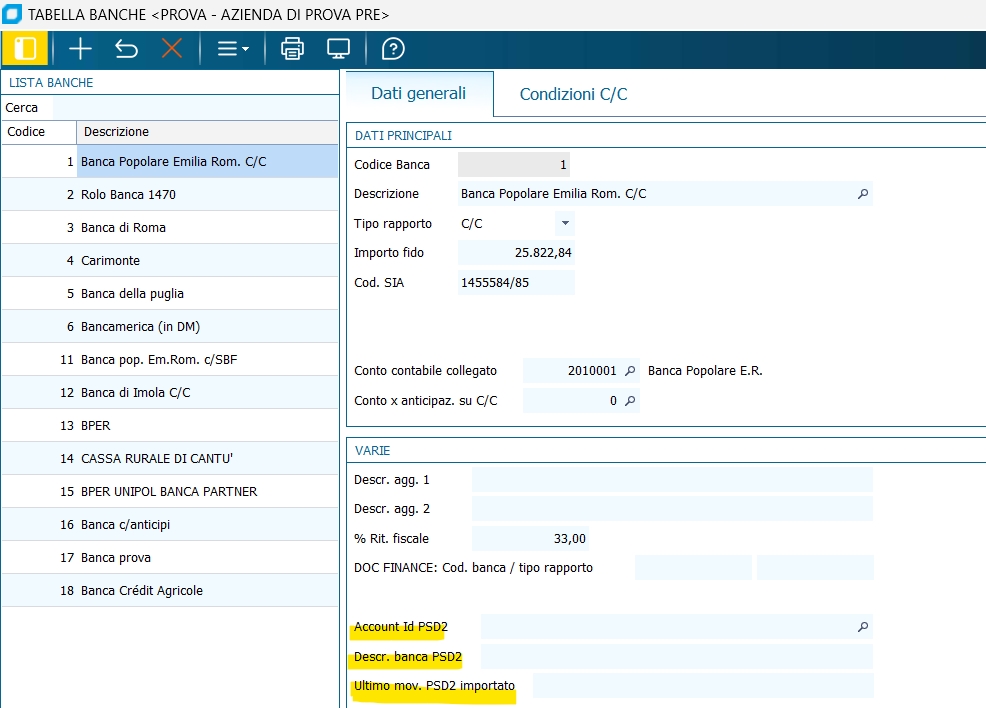Select the Dati generali tab
Viewport: 986px width, 708px height.
coord(418,94)
